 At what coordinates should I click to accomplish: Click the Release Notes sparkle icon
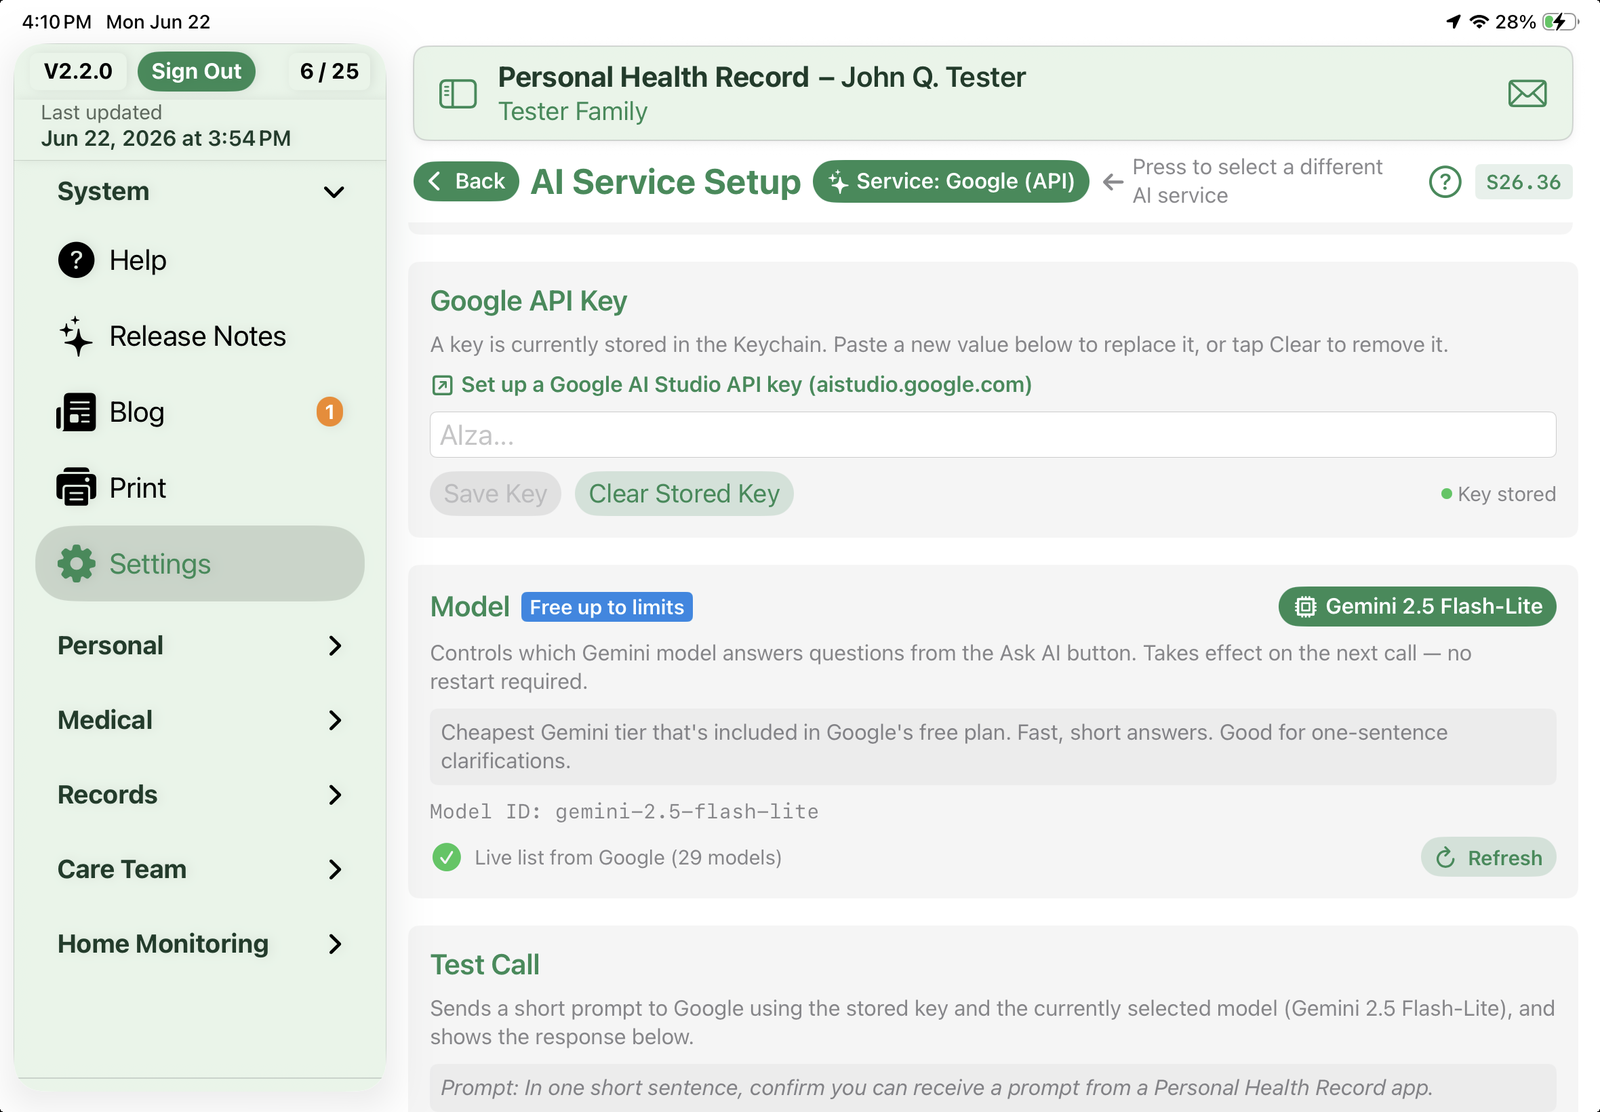click(76, 336)
